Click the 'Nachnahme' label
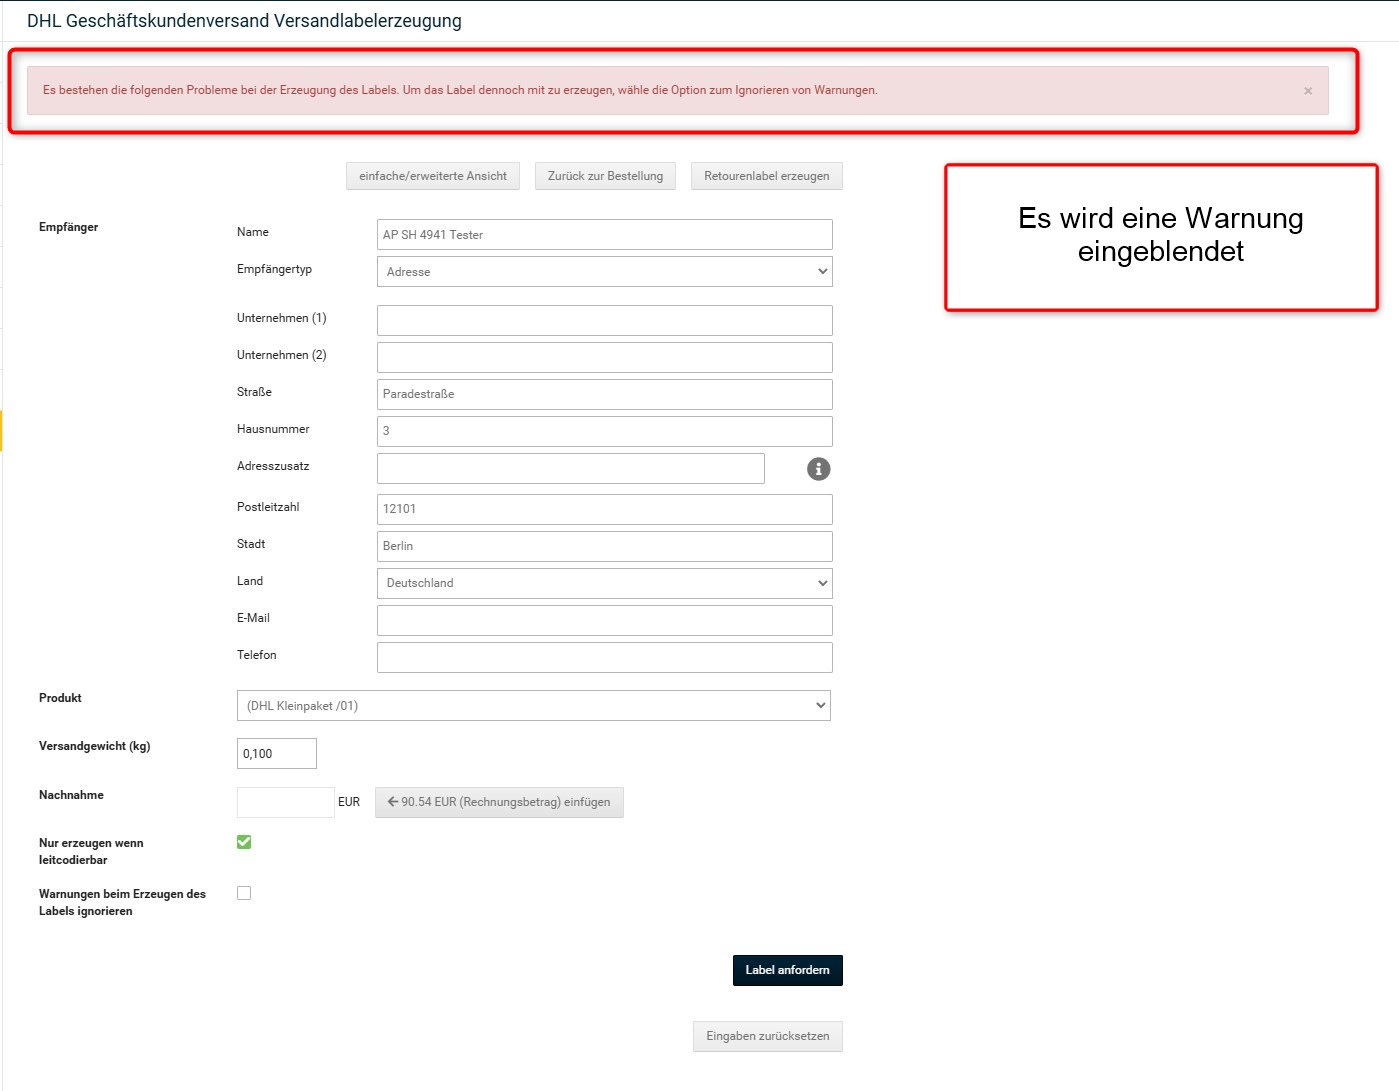Image resolution: width=1399 pixels, height=1091 pixels. pyautogui.click(x=71, y=795)
